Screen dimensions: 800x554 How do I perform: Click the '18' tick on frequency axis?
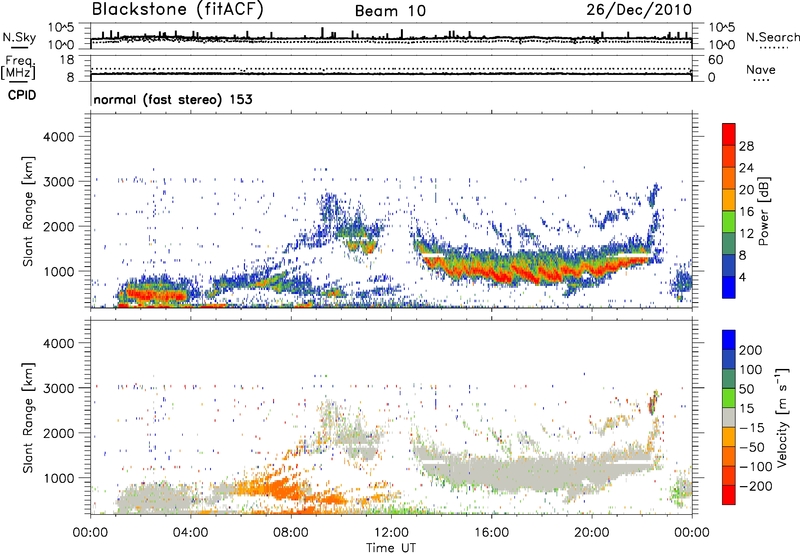click(x=67, y=60)
